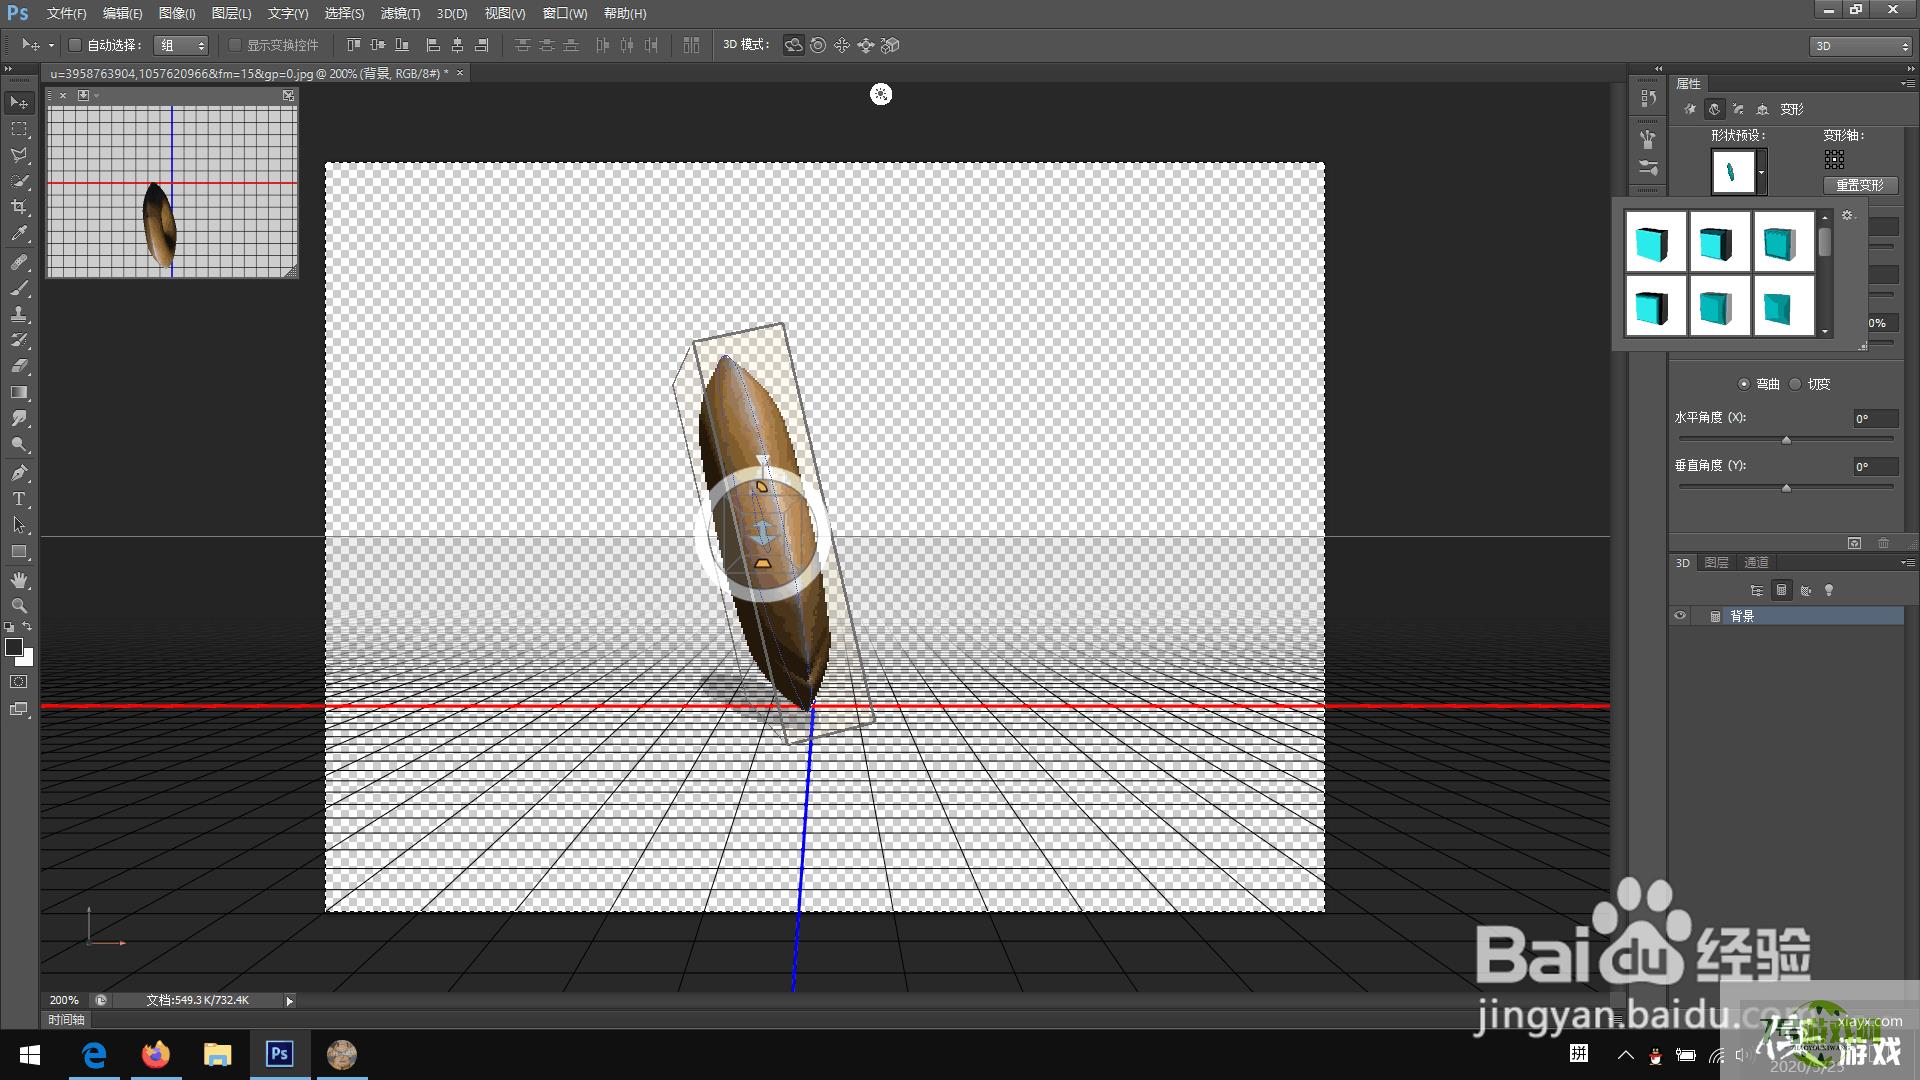
Task: Expand the collapsed toolbox double arrow
Action: click(x=9, y=70)
